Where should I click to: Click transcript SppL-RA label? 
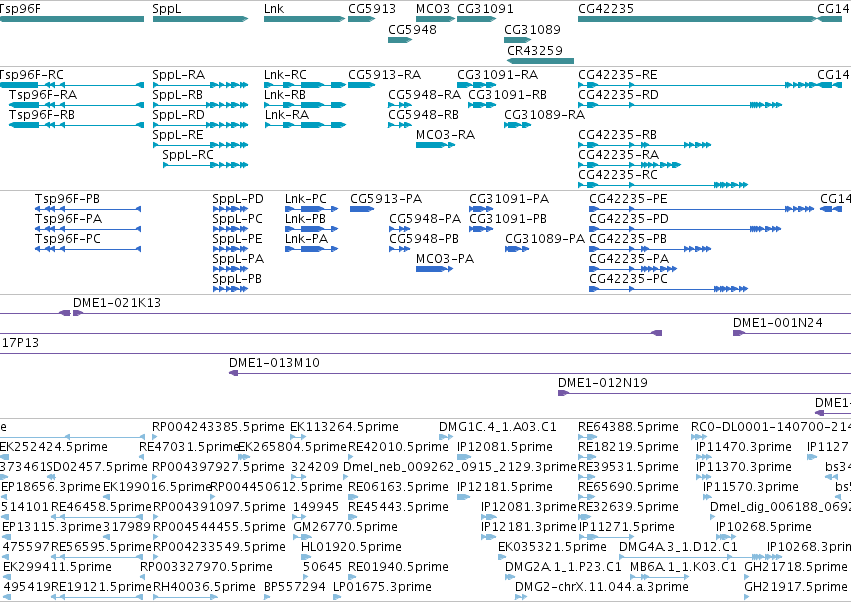tap(179, 75)
